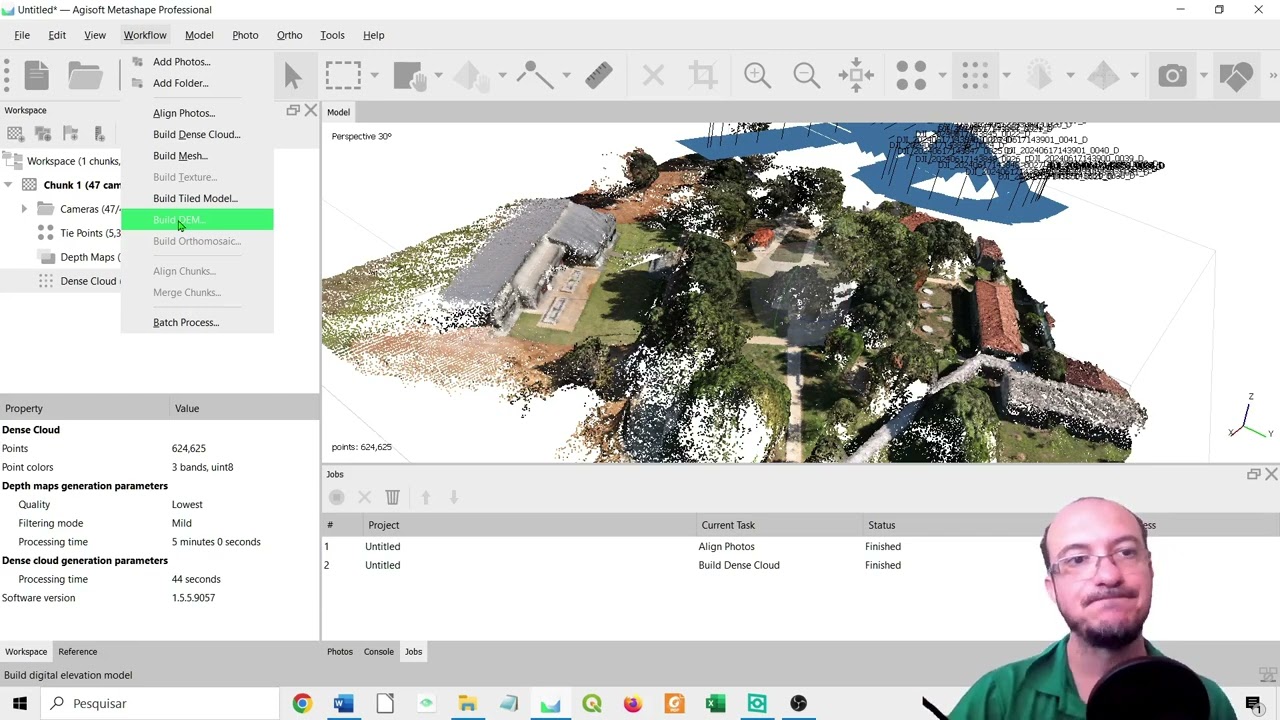Screen dimensions: 1280x720
Task: Open the Reference tab
Action: coord(77,652)
